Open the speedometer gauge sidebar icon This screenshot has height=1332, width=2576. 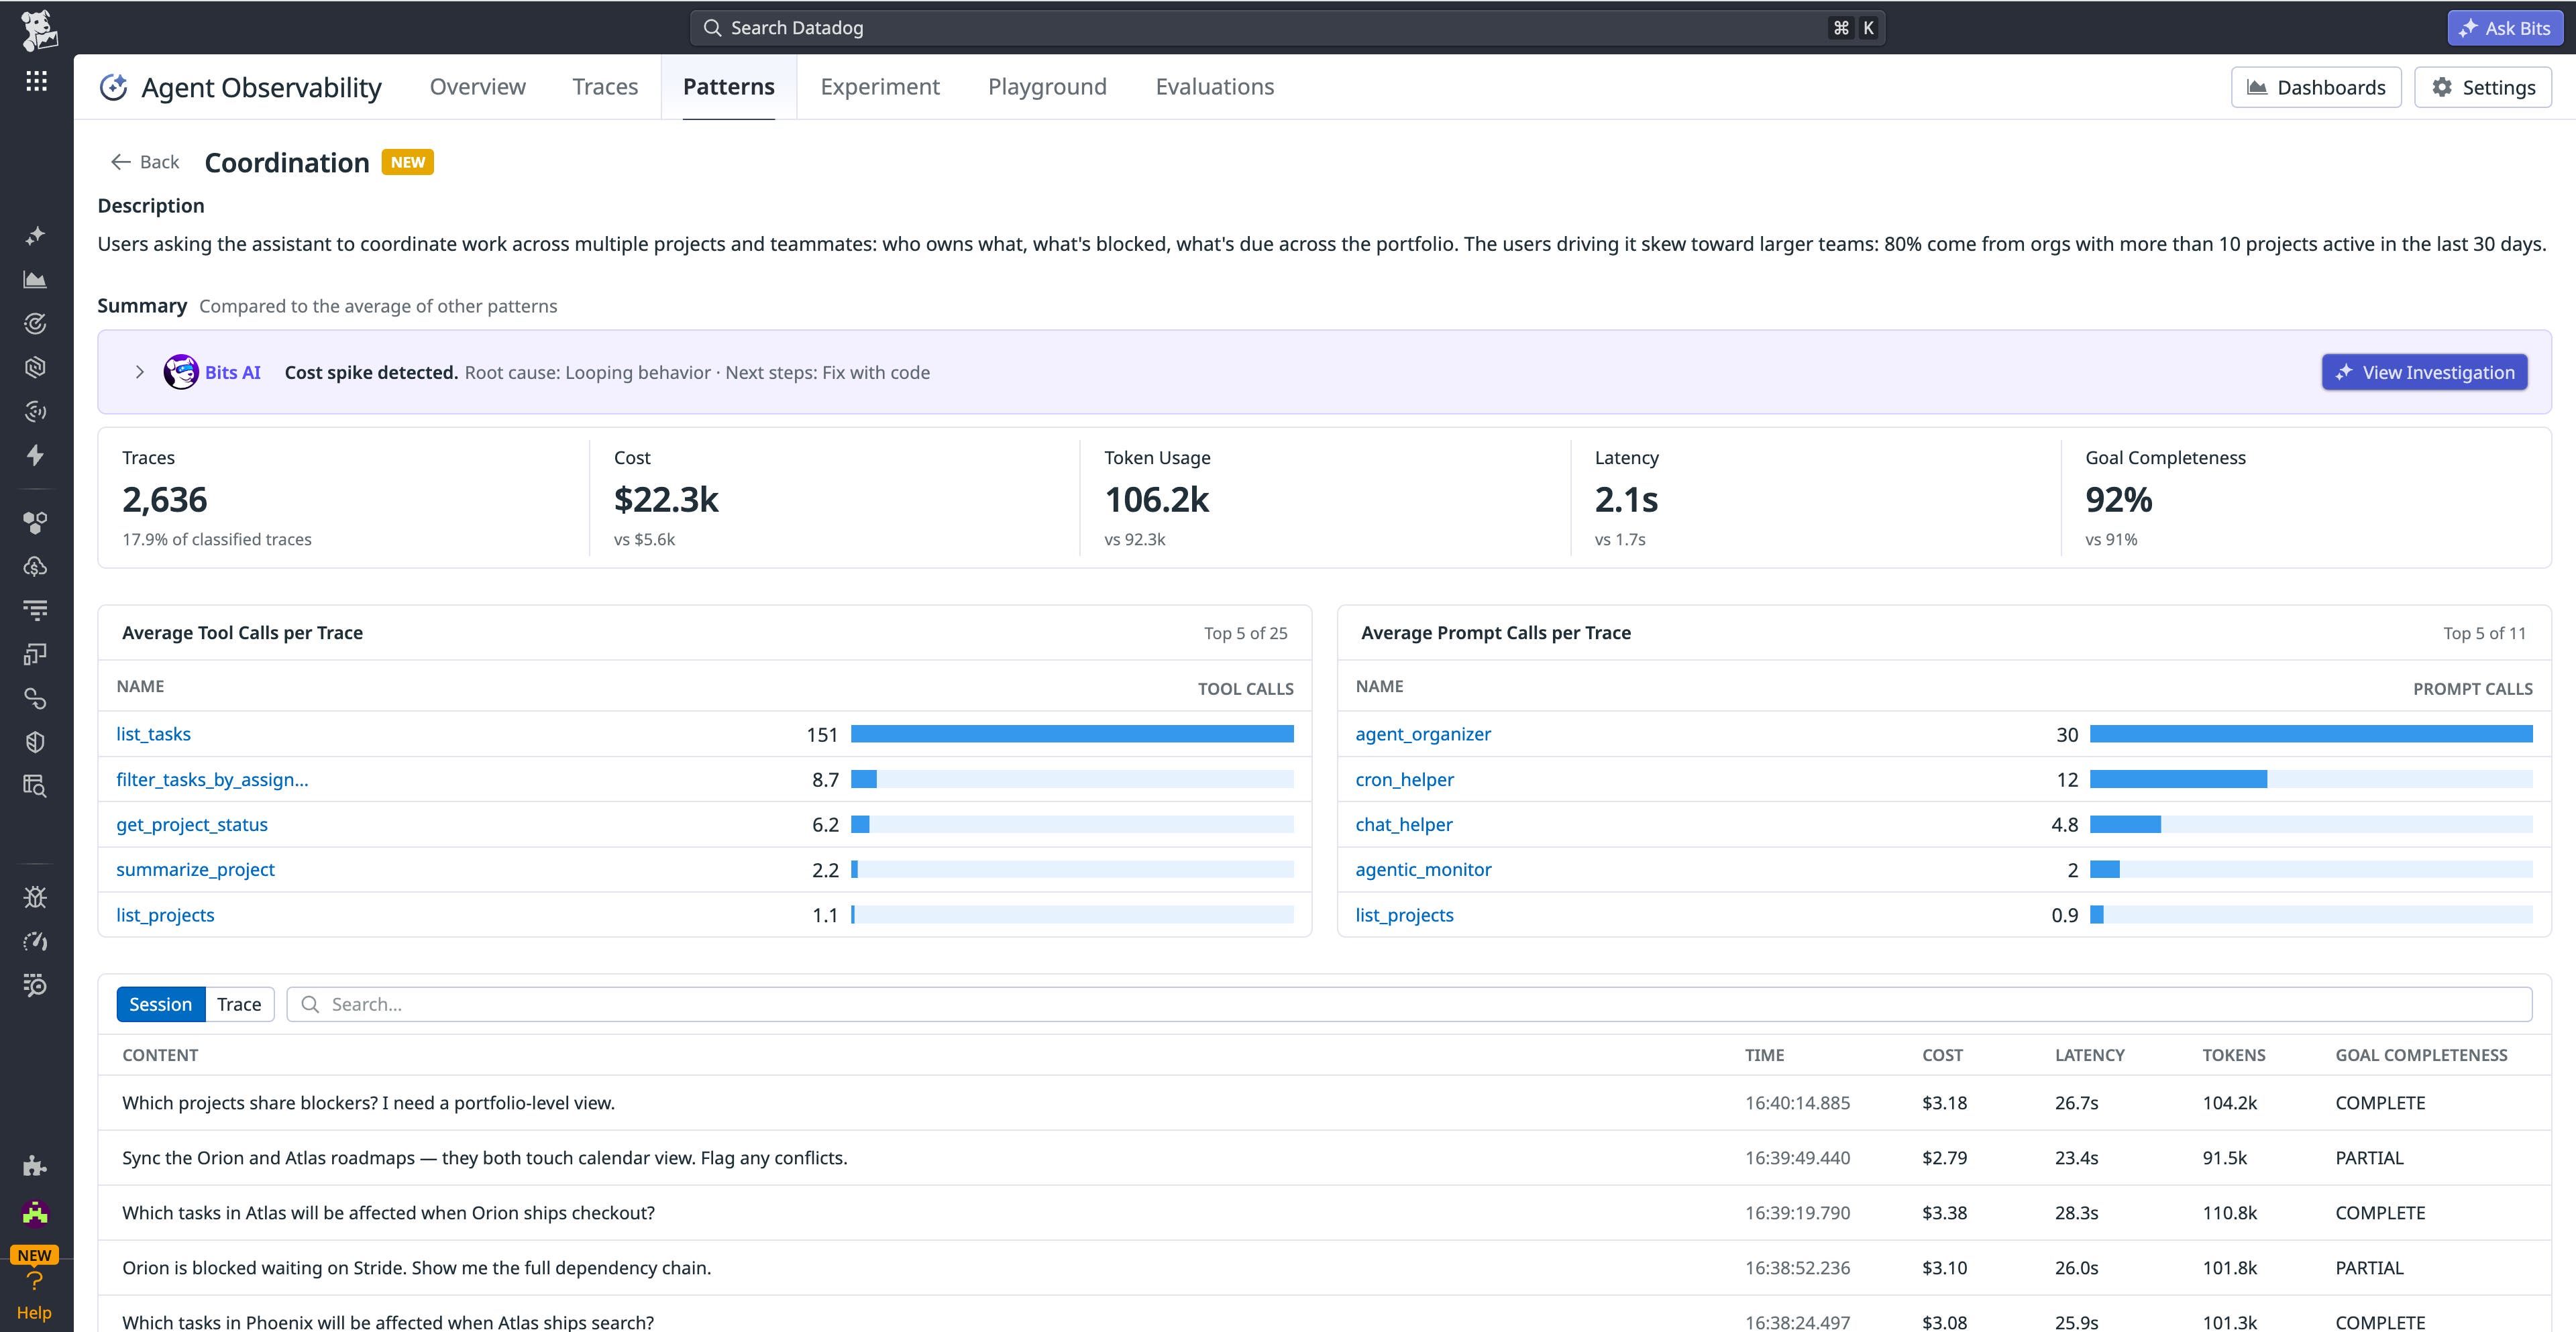(x=35, y=941)
